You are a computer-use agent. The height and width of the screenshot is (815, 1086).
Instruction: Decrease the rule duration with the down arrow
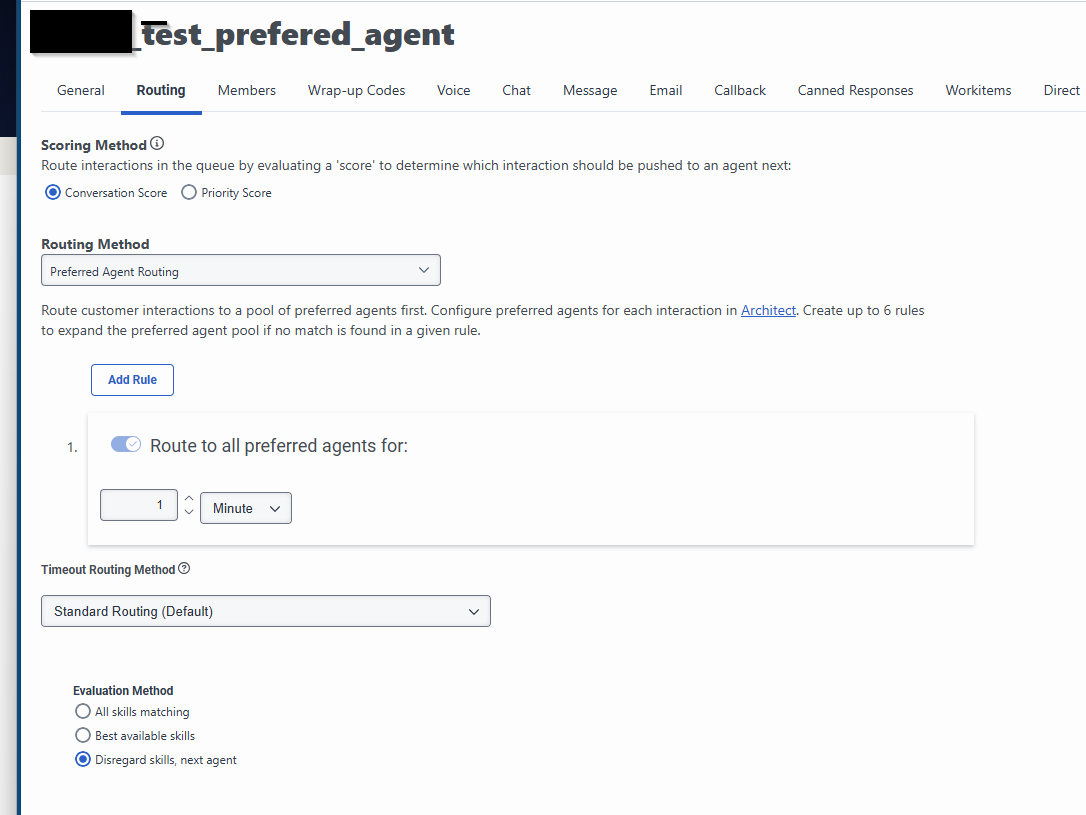coord(189,513)
